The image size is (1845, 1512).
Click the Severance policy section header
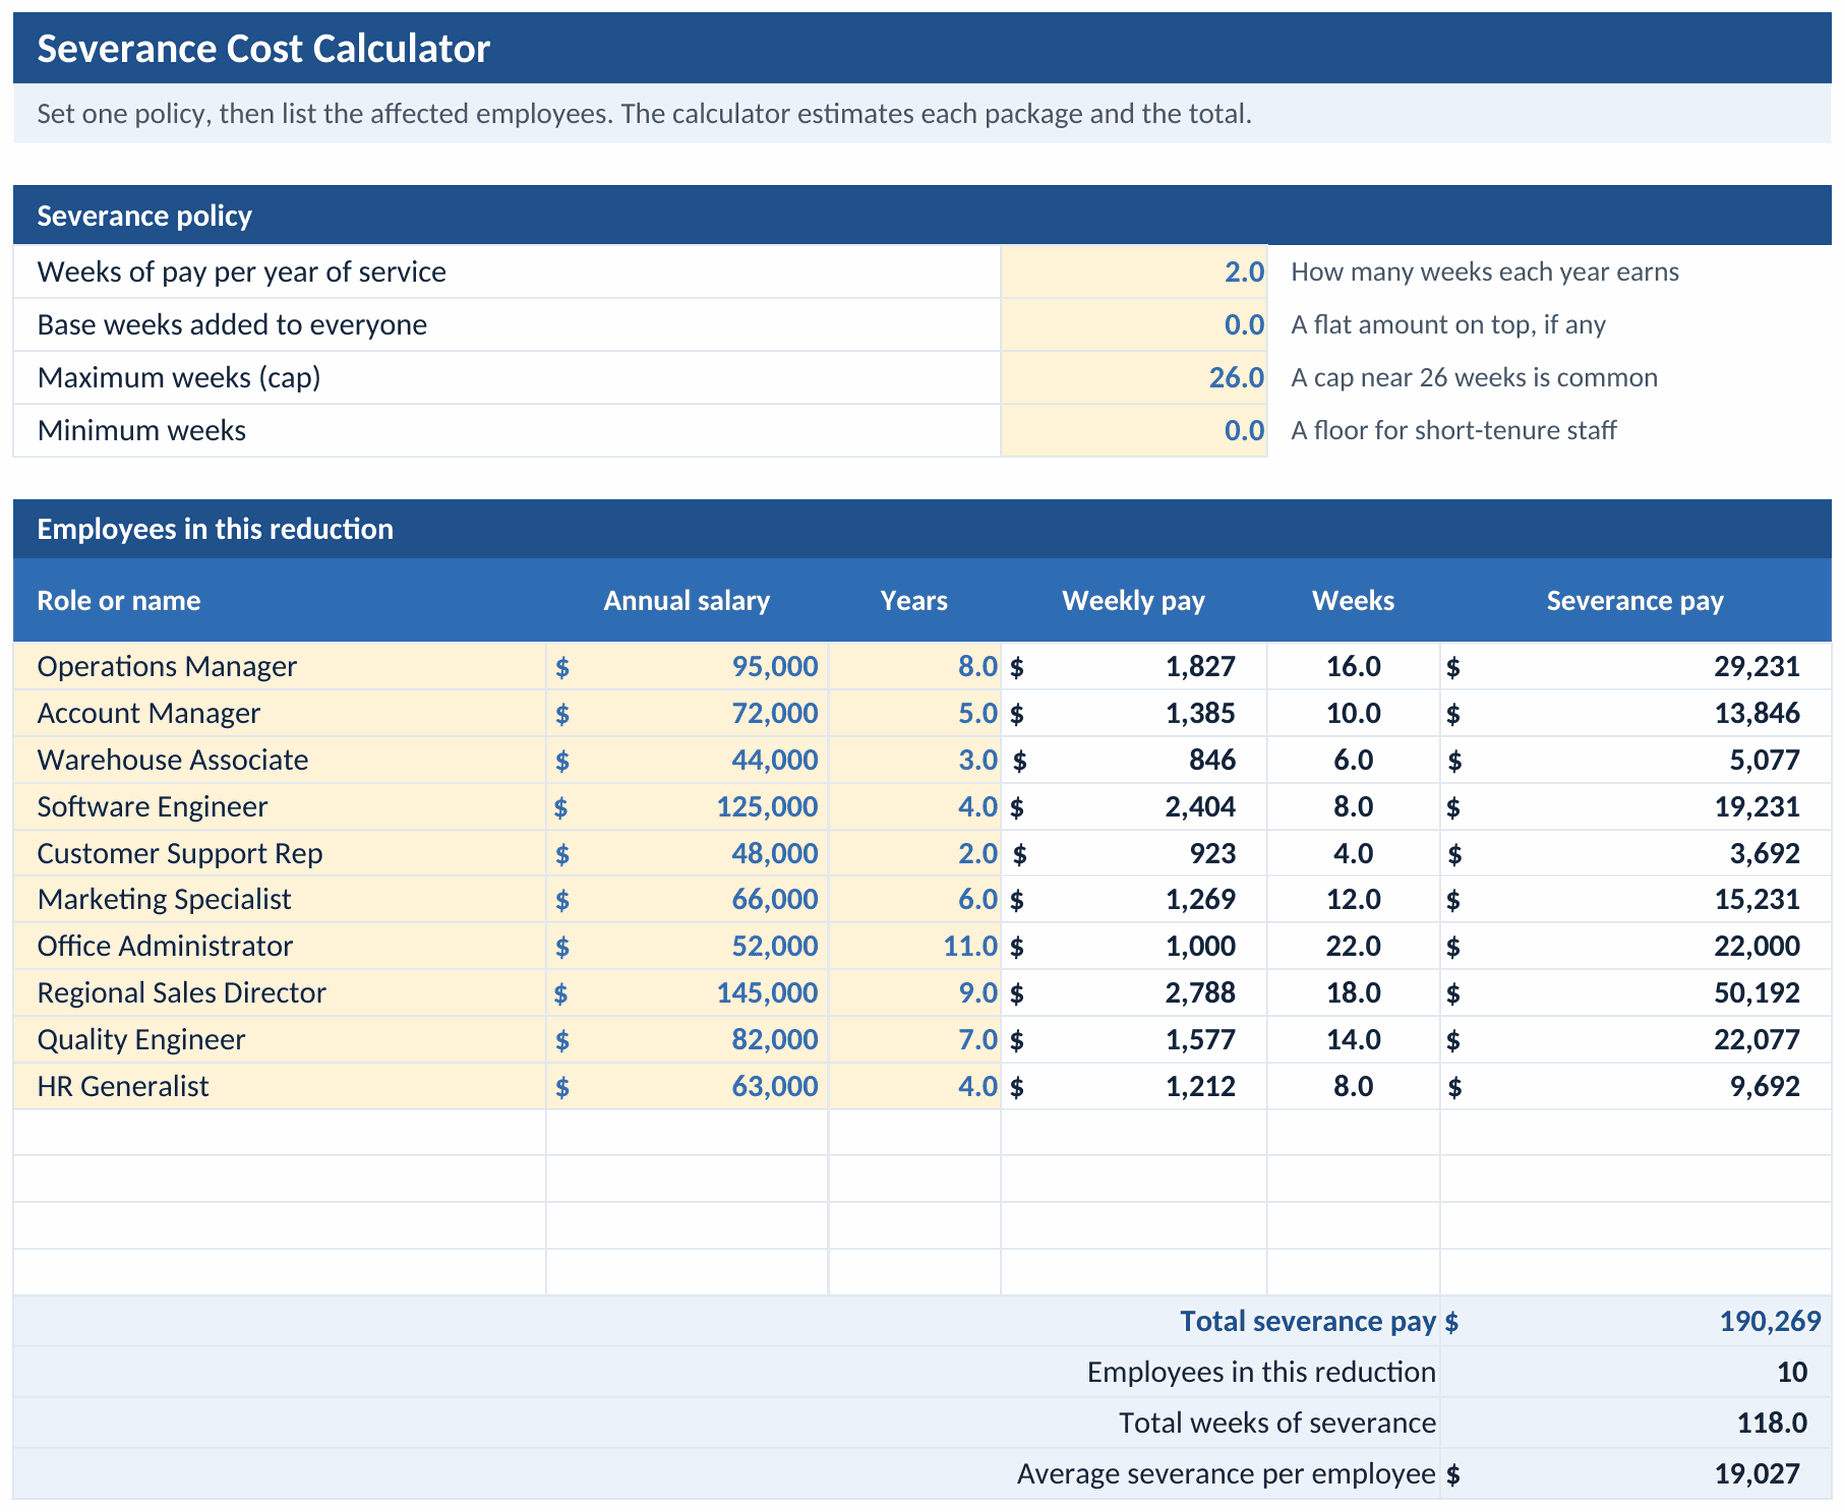click(922, 215)
